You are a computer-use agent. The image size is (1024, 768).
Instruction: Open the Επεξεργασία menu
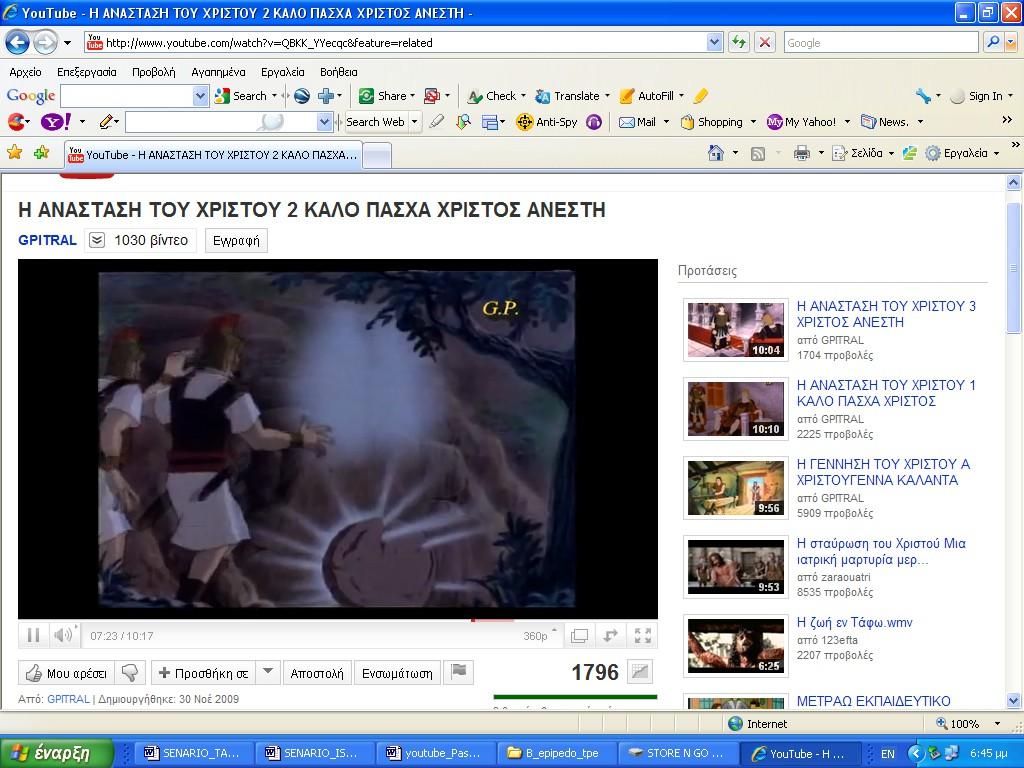(87, 72)
